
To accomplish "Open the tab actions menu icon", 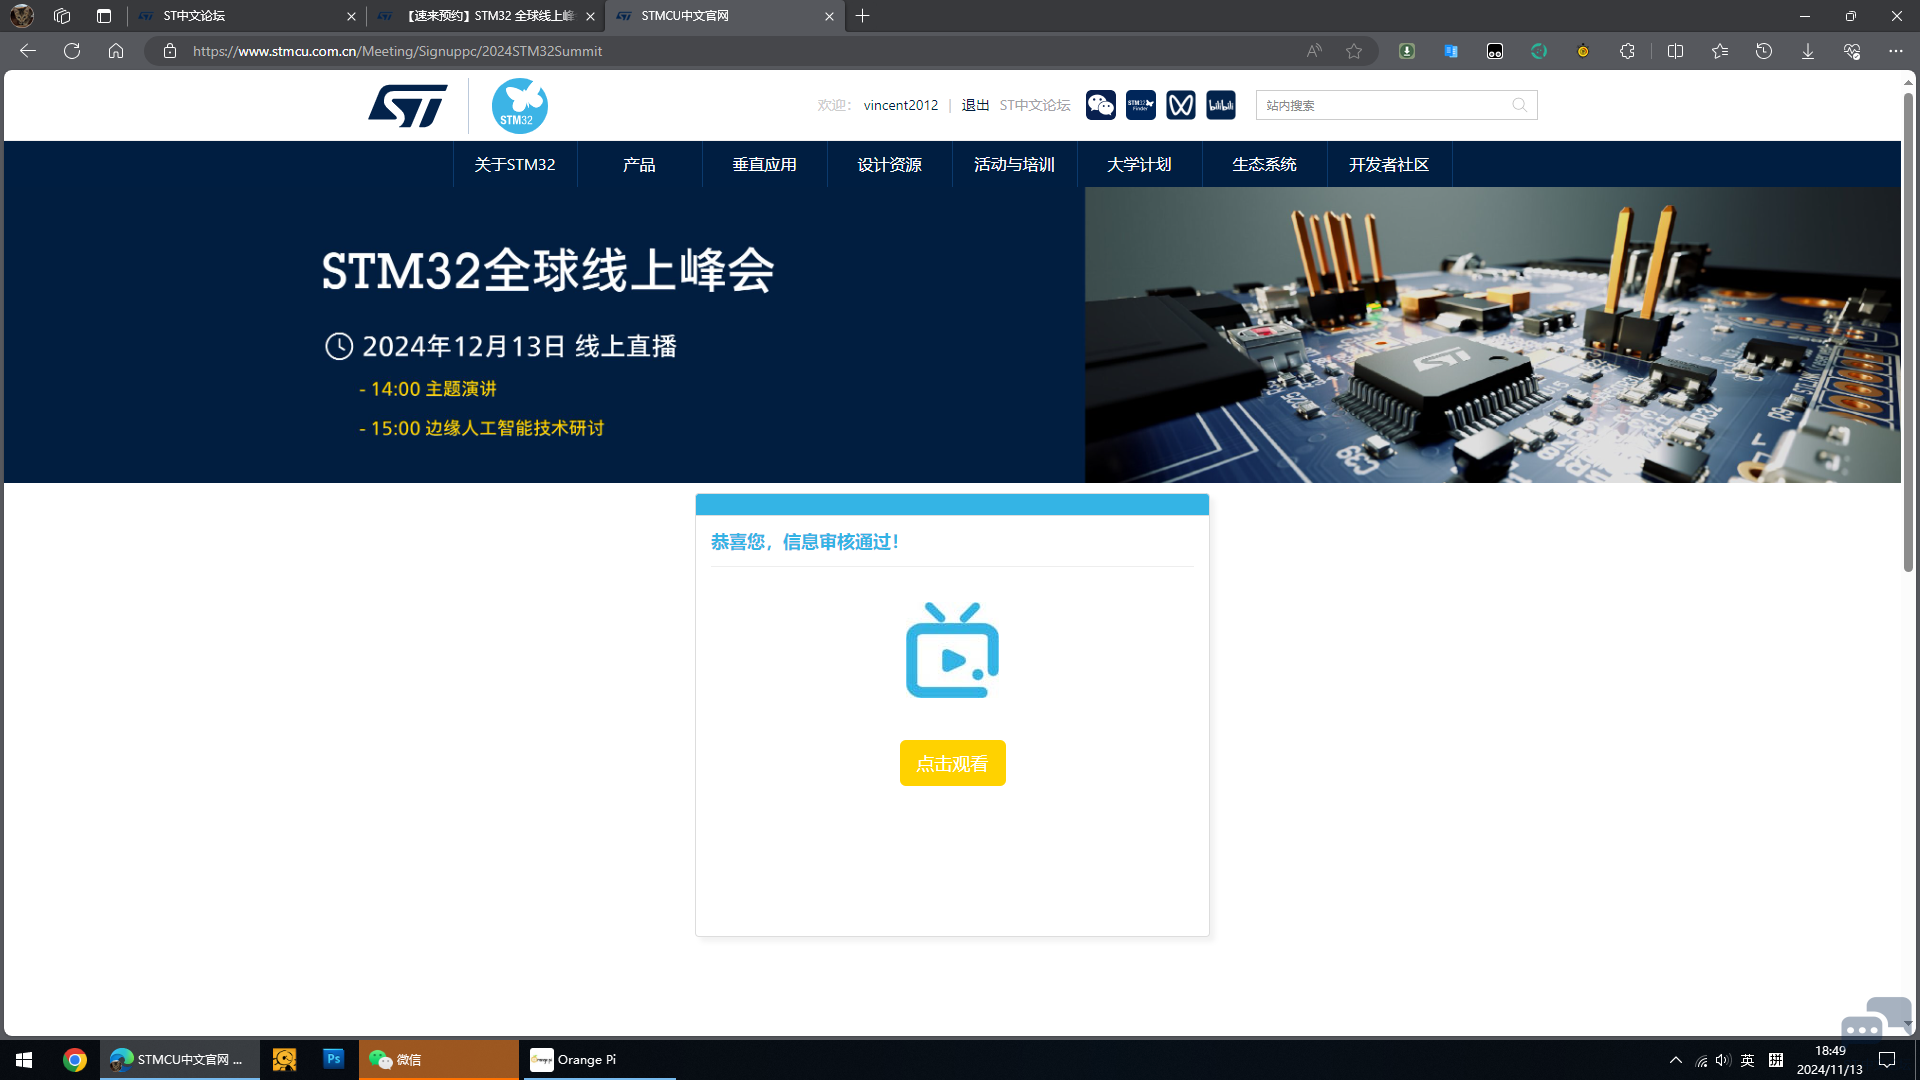I will click(104, 16).
